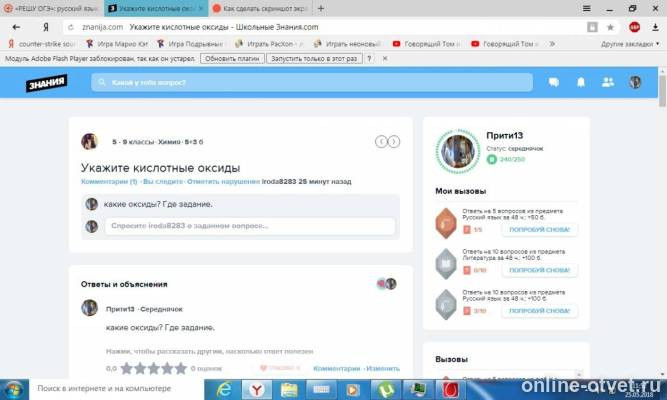
Task: Open Windows Start button
Action: pyautogui.click(x=14, y=390)
